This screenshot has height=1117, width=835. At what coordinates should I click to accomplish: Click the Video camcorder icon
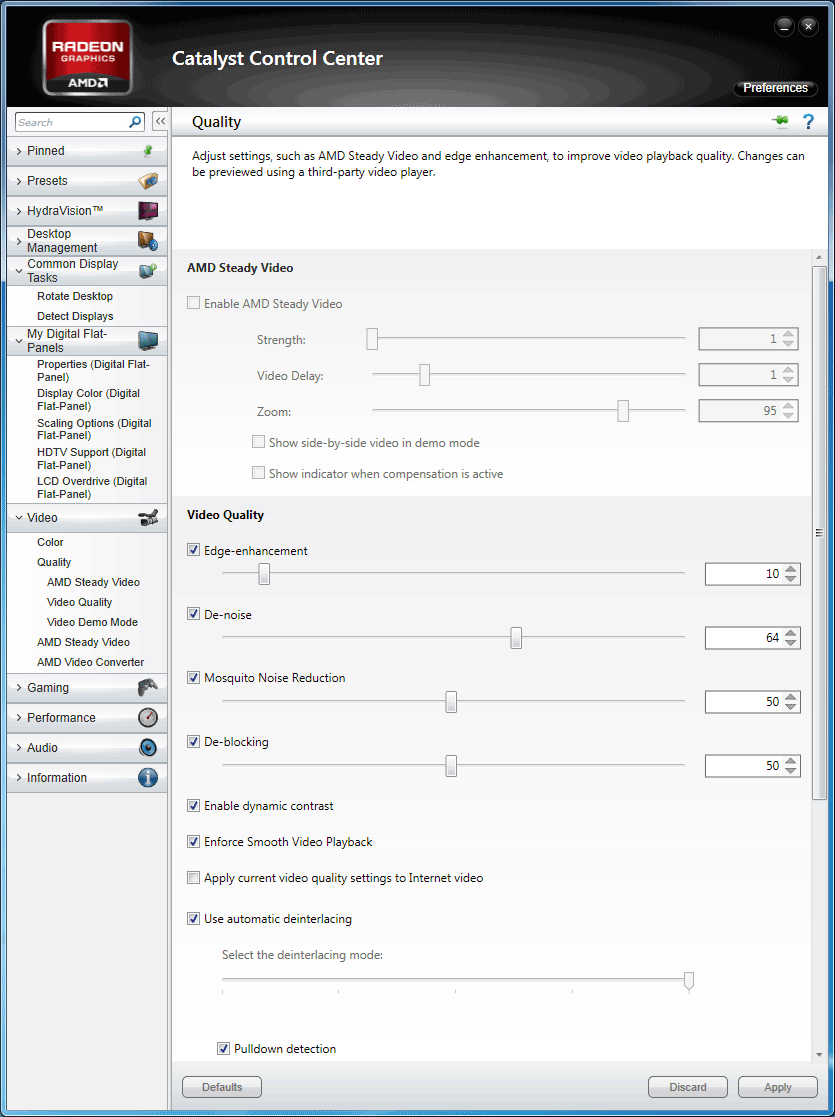pos(148,518)
